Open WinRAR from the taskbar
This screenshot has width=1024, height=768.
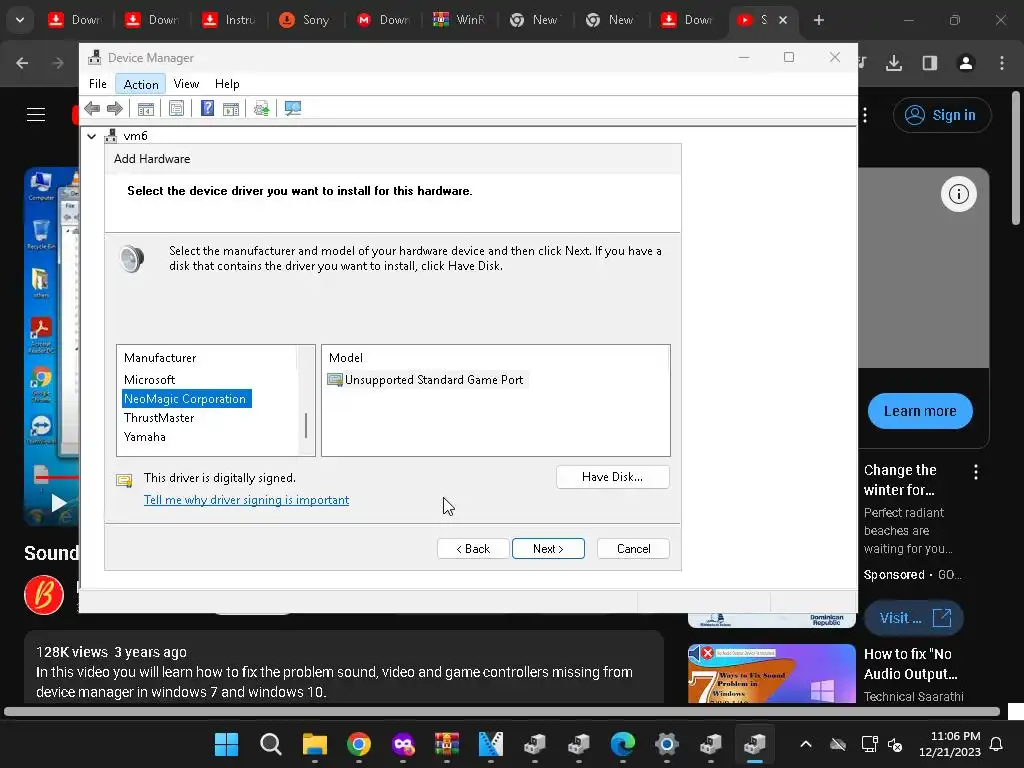(447, 744)
